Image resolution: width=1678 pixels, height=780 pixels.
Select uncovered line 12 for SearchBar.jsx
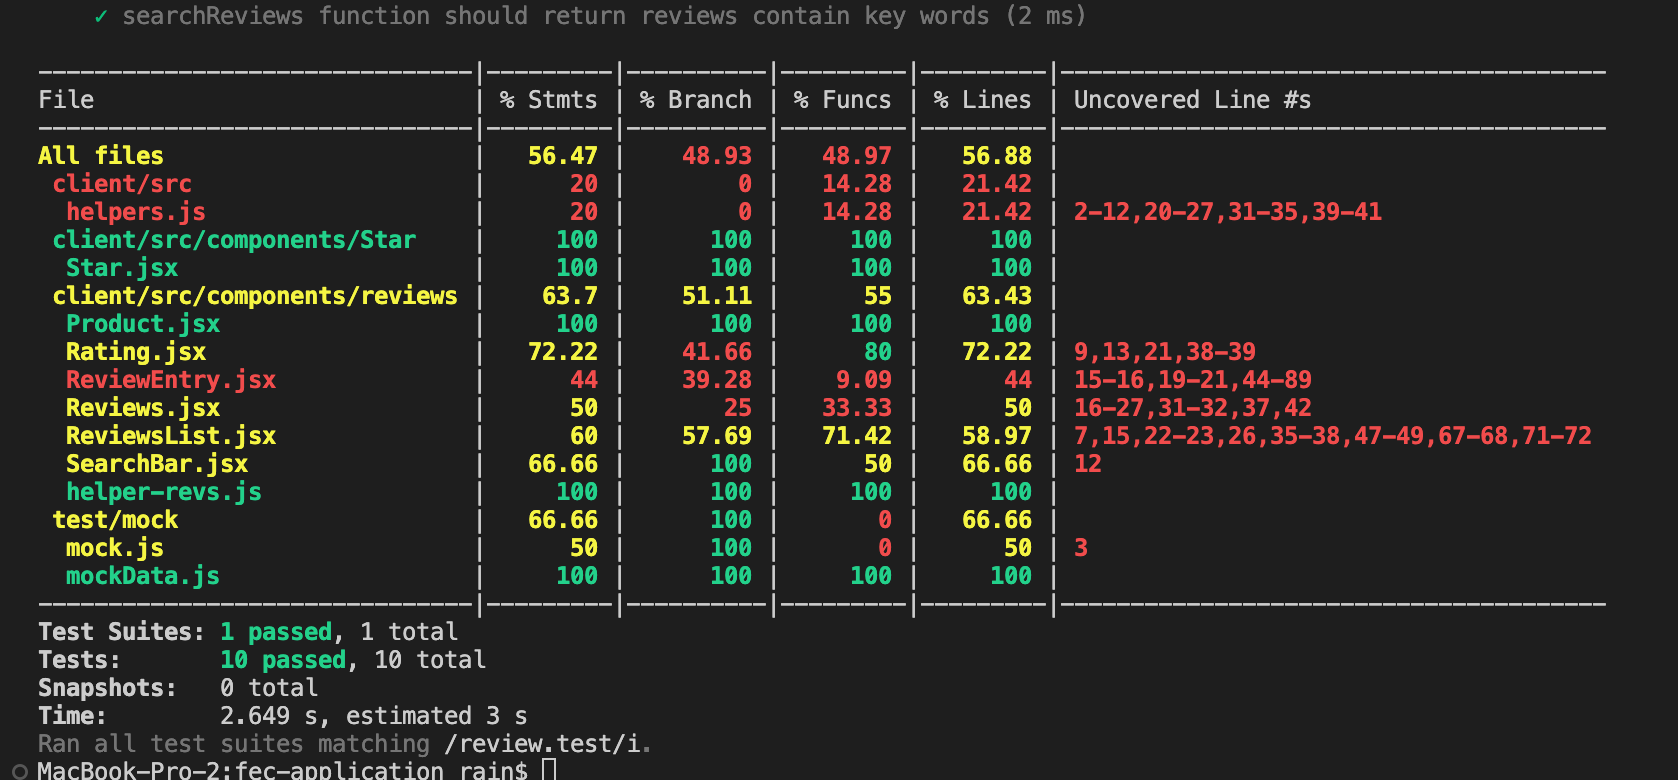1087,464
